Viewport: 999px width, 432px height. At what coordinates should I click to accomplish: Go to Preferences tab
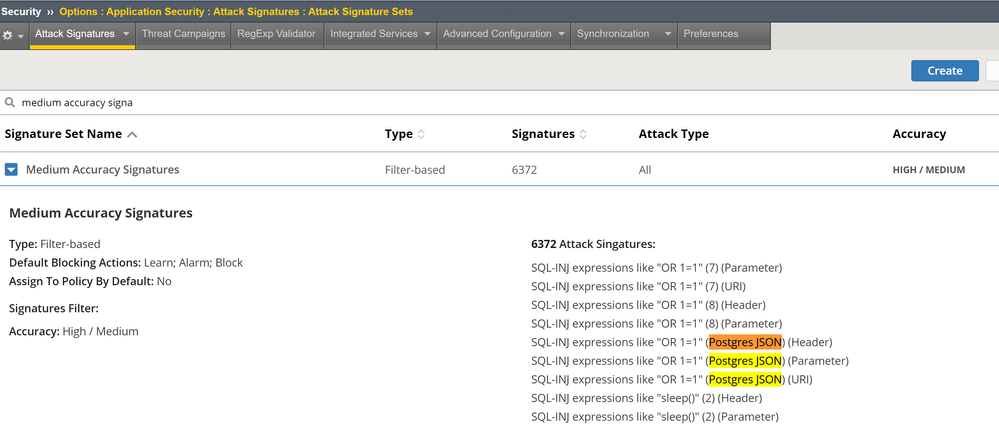pos(710,34)
